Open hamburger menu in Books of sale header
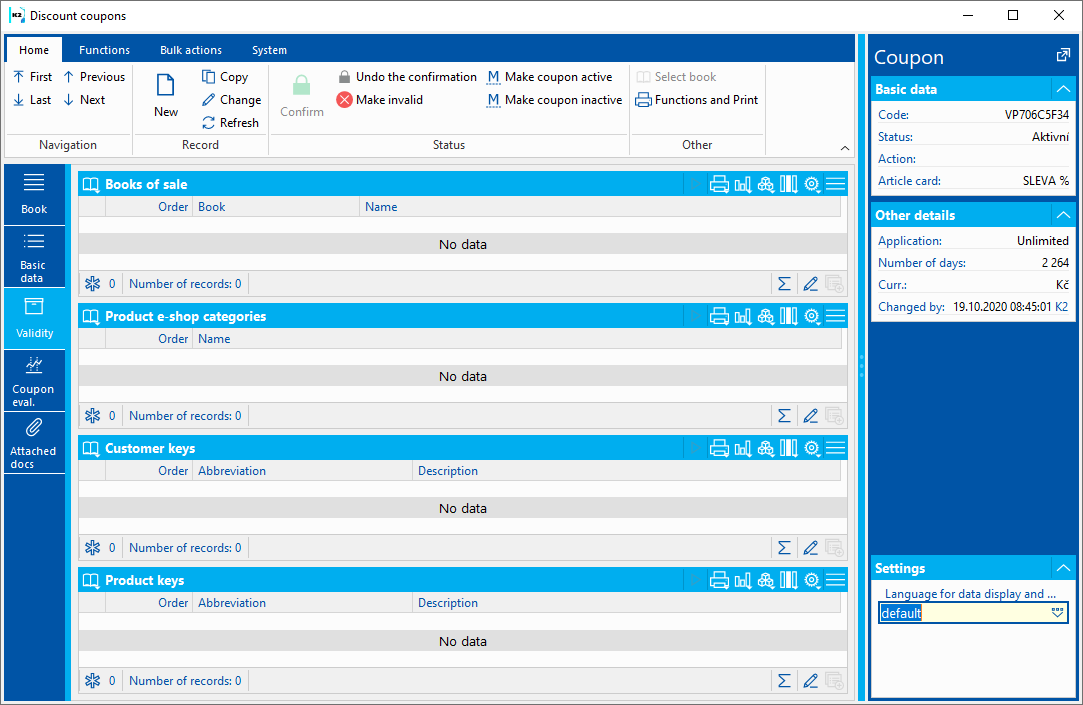 (x=835, y=184)
